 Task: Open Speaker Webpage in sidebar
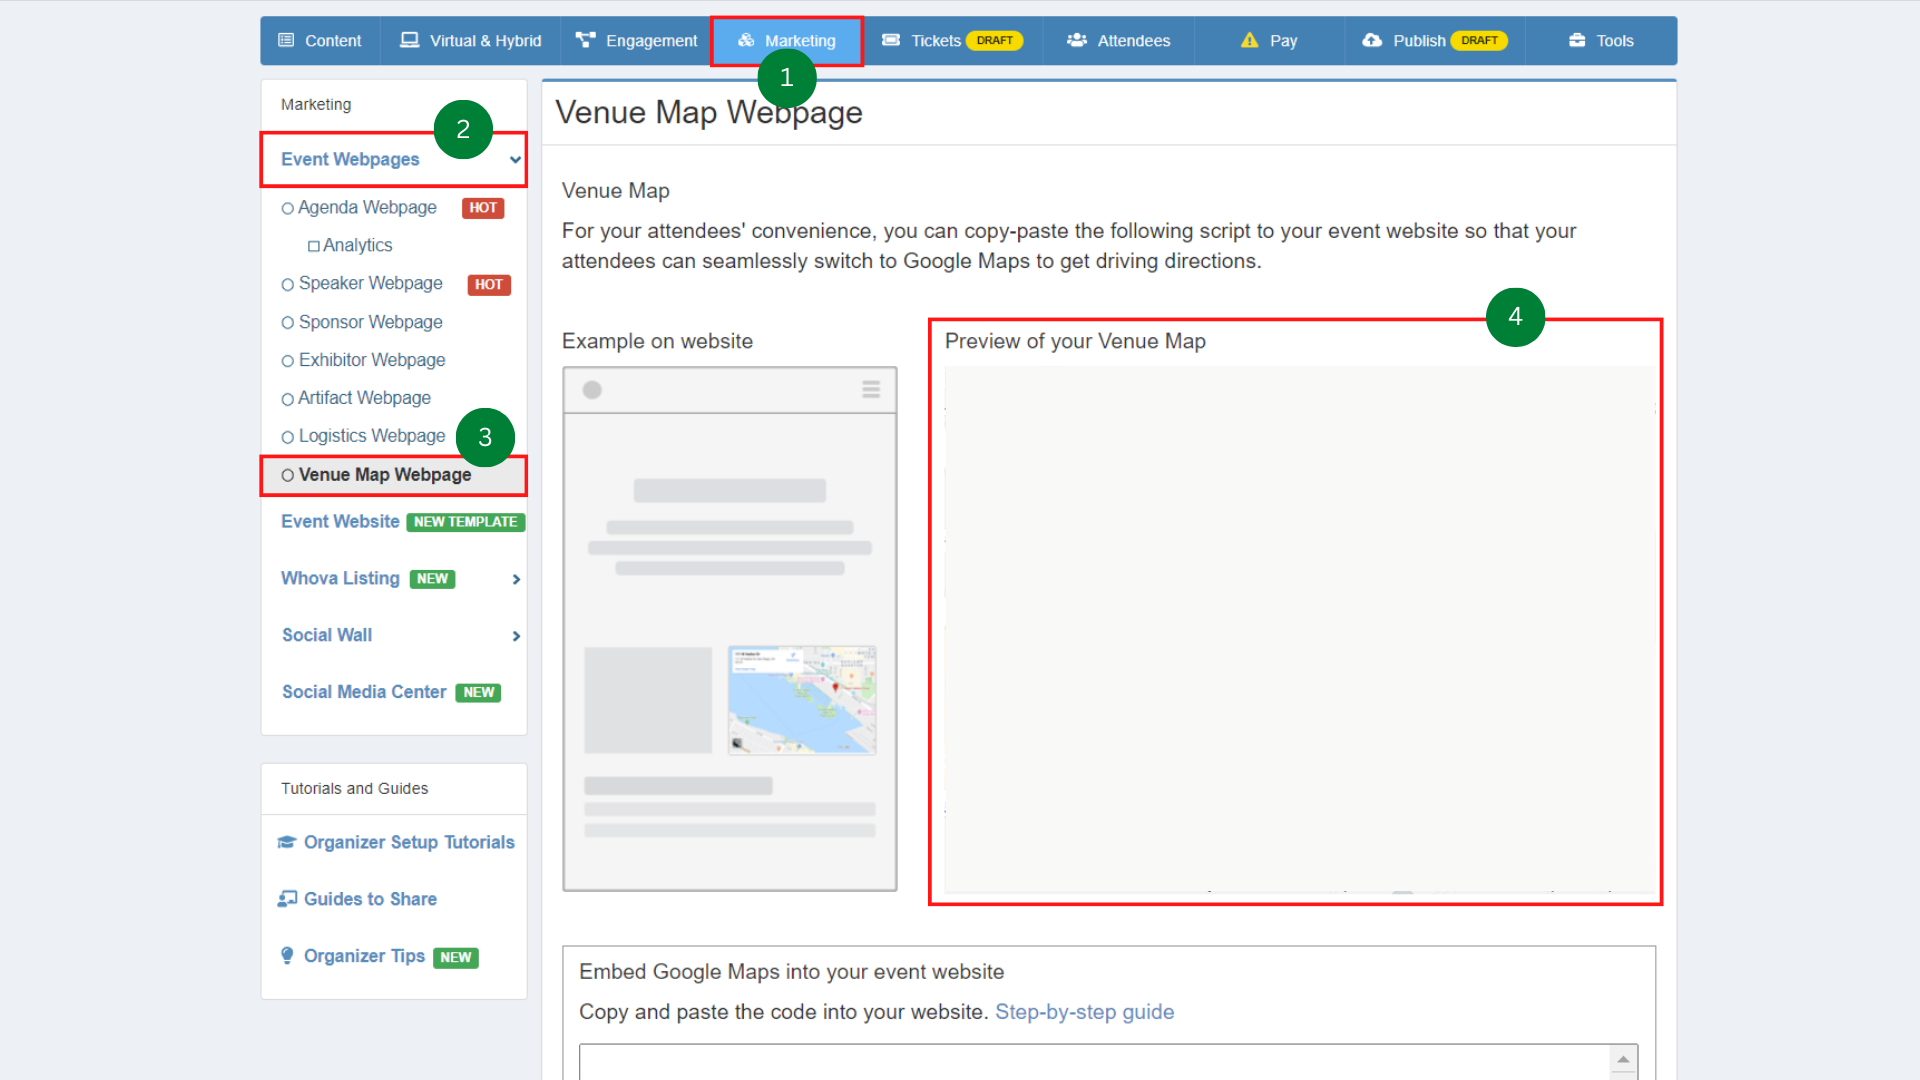click(370, 284)
